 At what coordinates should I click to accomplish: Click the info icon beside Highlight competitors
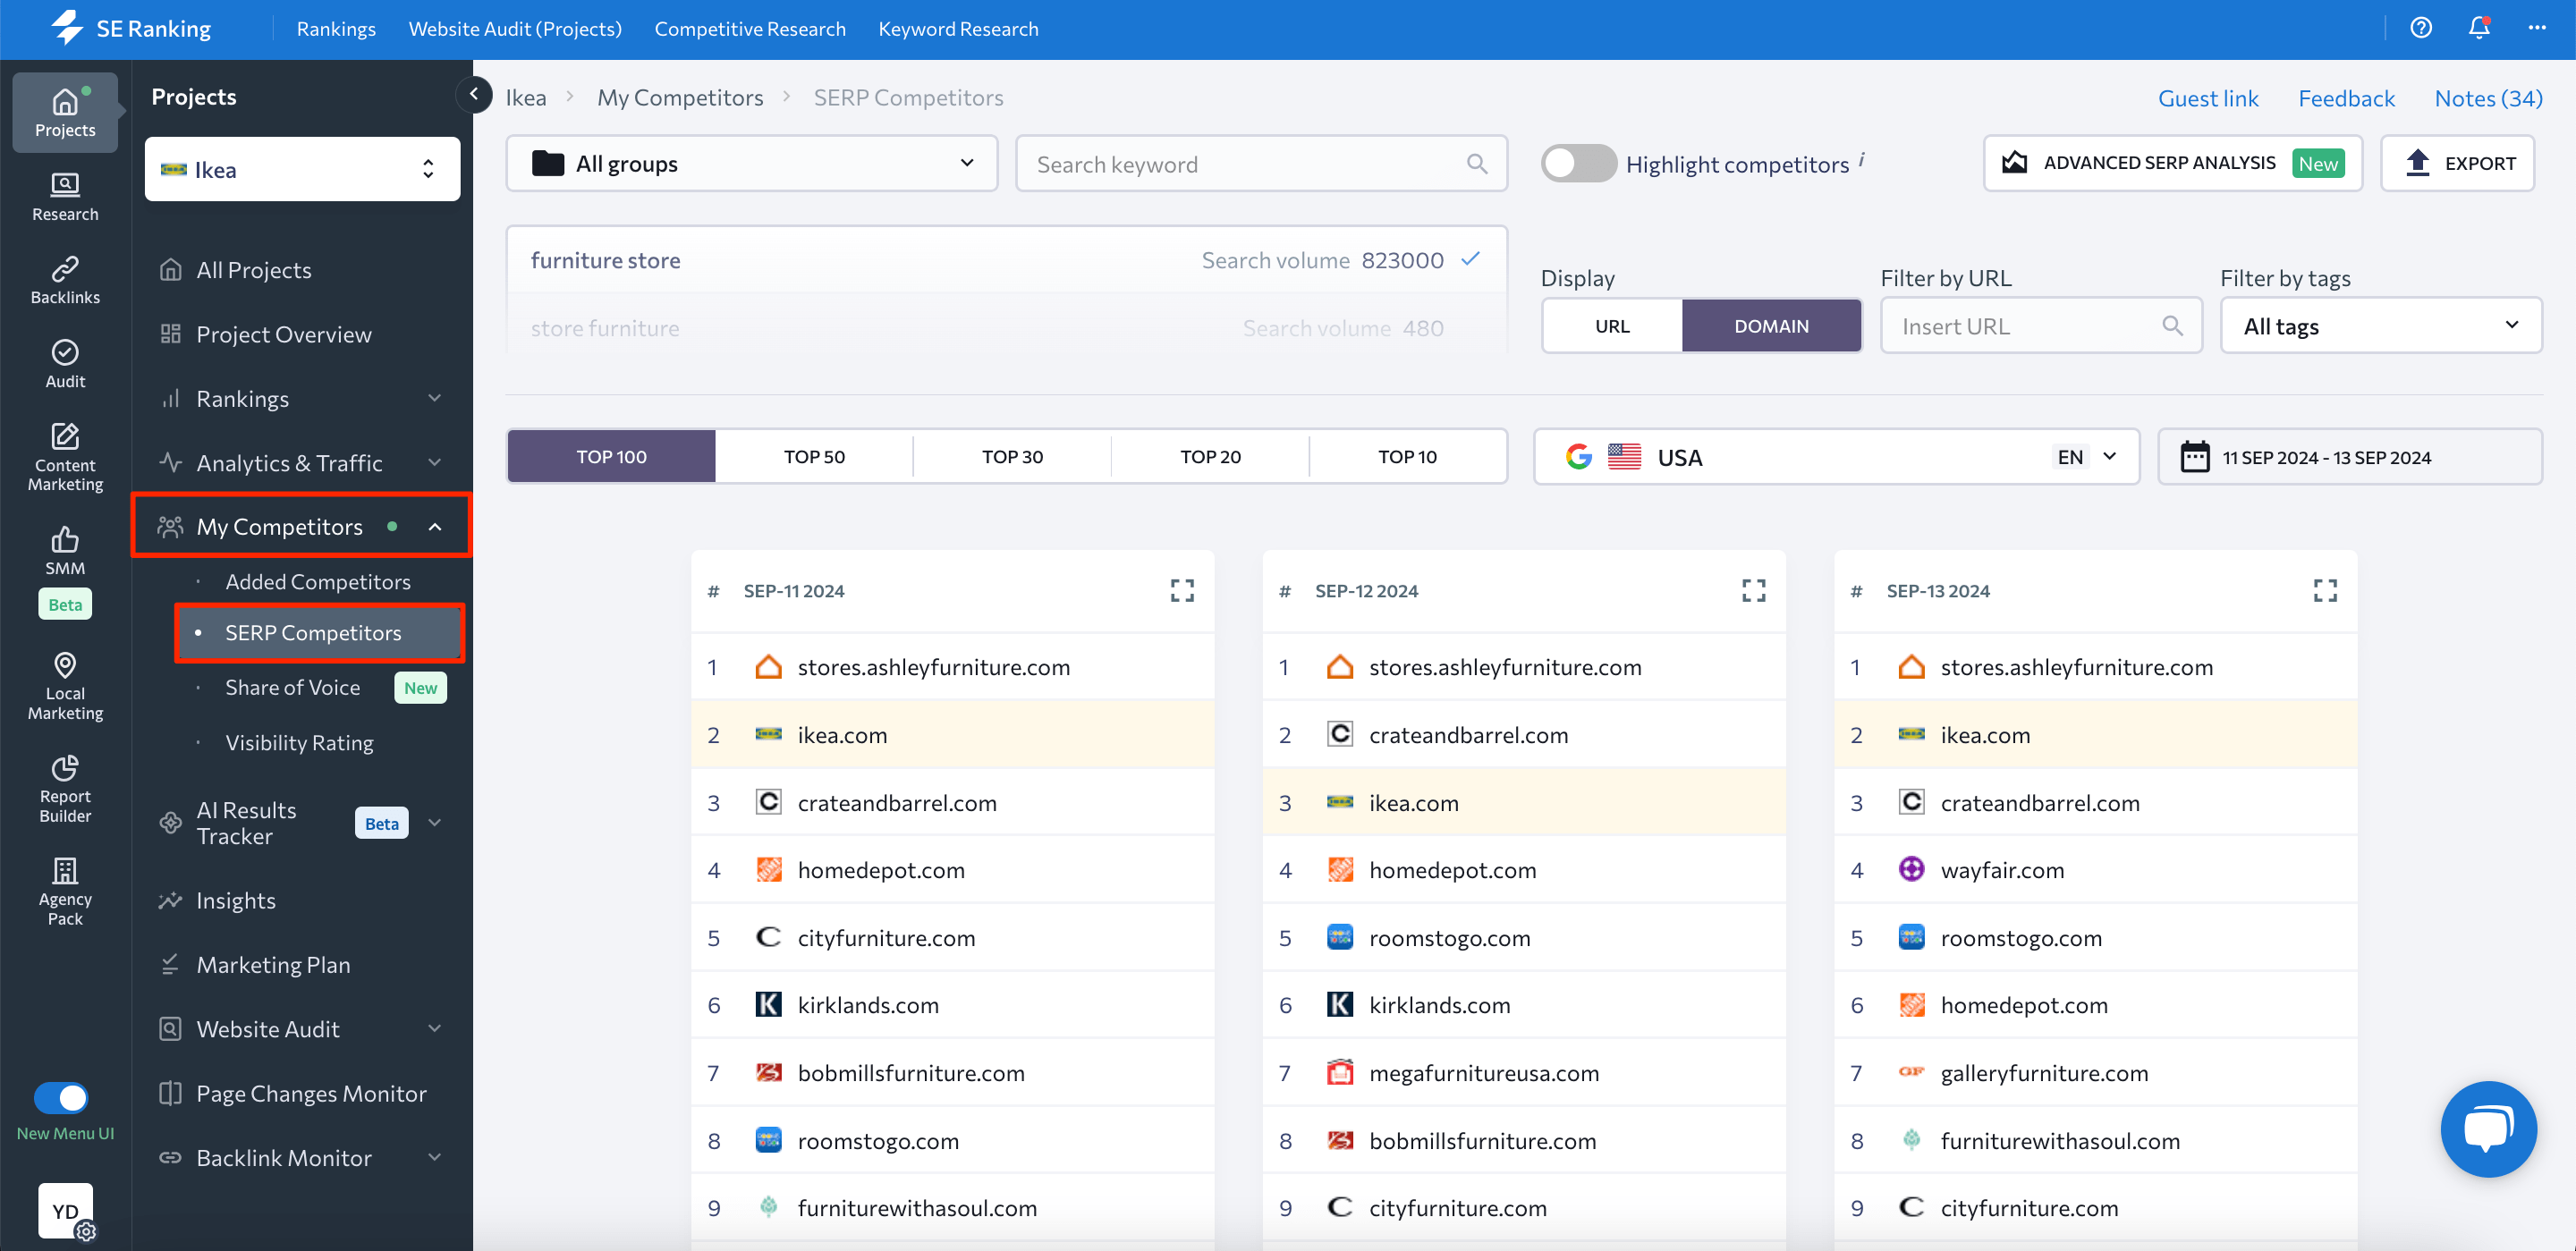pyautogui.click(x=1862, y=158)
